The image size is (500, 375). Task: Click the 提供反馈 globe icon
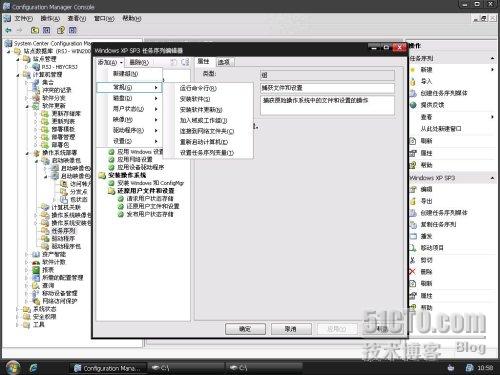coord(413,105)
